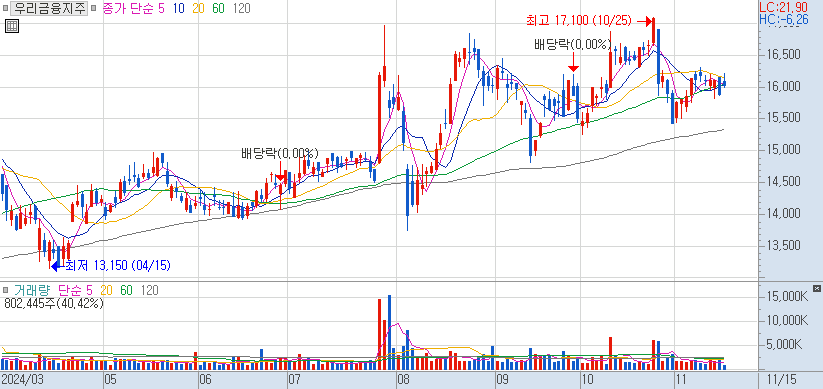Select the green 60 volume average label

(x=126, y=290)
